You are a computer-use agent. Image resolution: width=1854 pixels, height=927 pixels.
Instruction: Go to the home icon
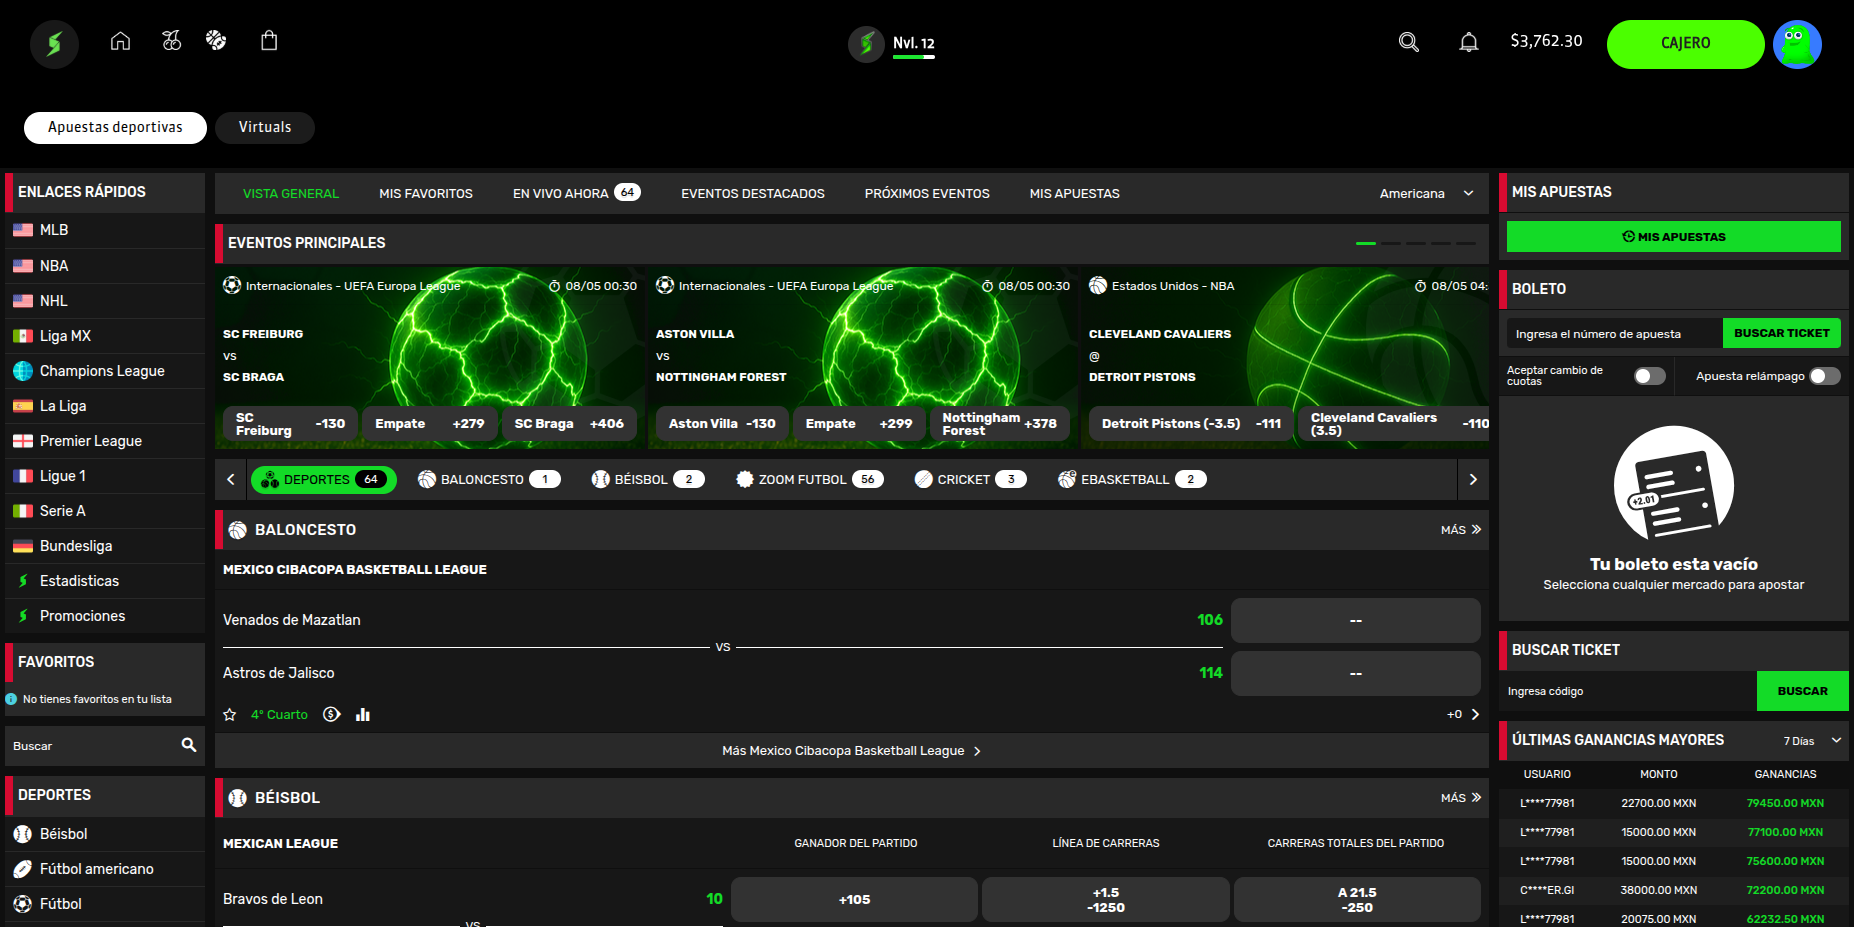pyautogui.click(x=120, y=41)
